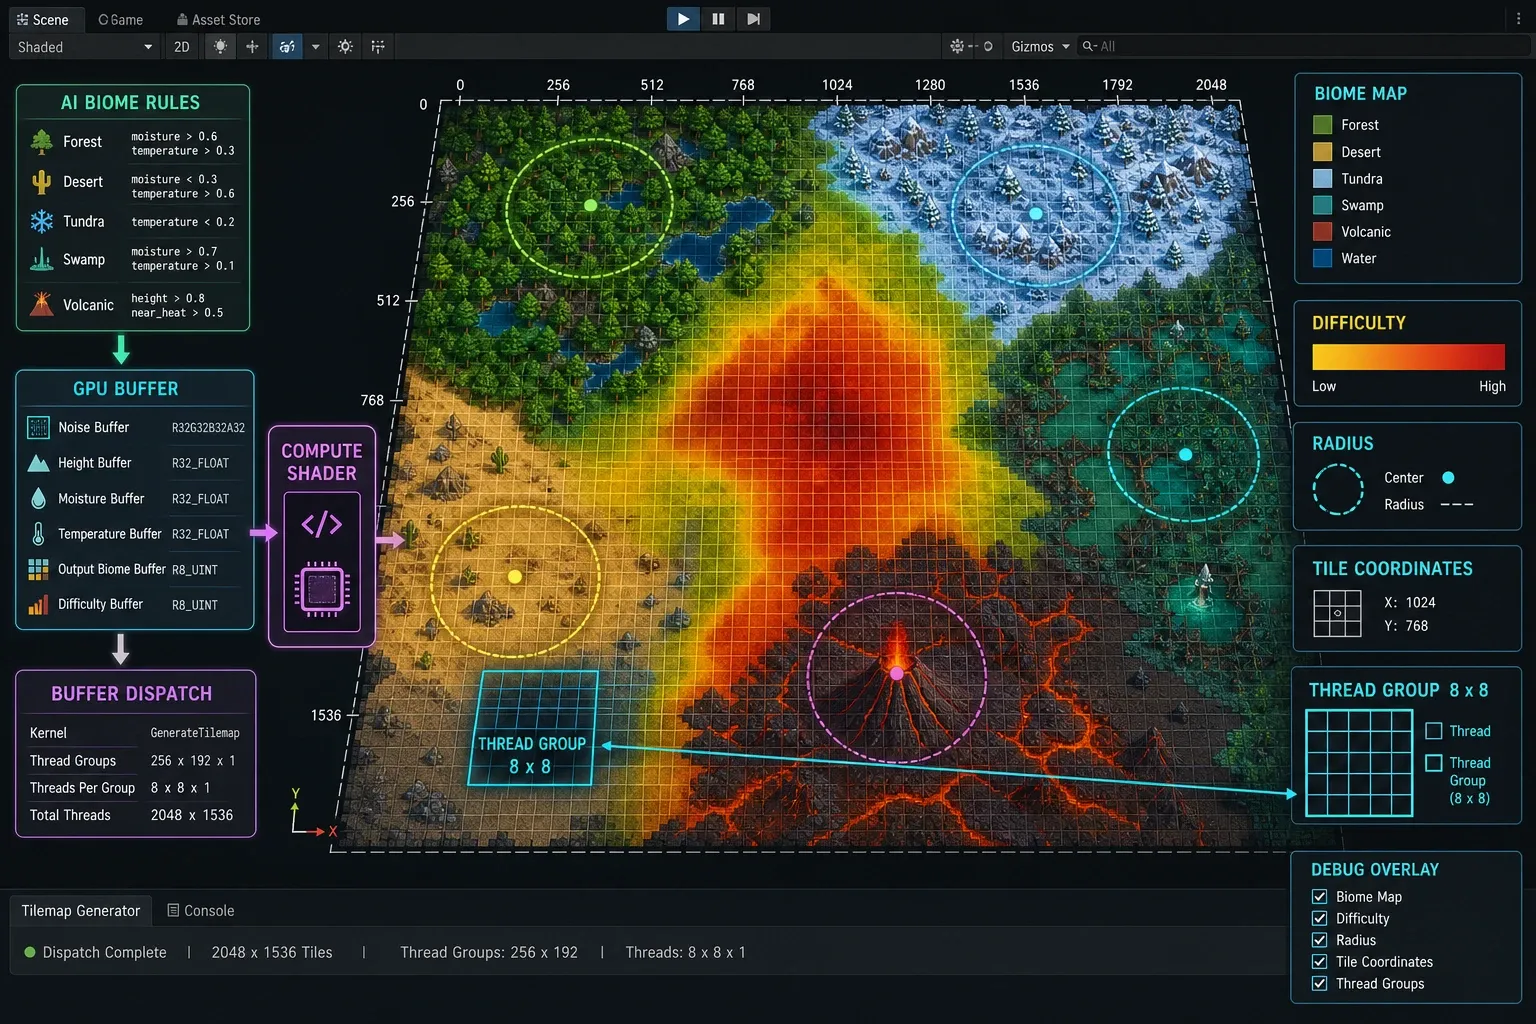Uncheck the Radius debug overlay
Viewport: 1536px width, 1024px height.
[1320, 940]
